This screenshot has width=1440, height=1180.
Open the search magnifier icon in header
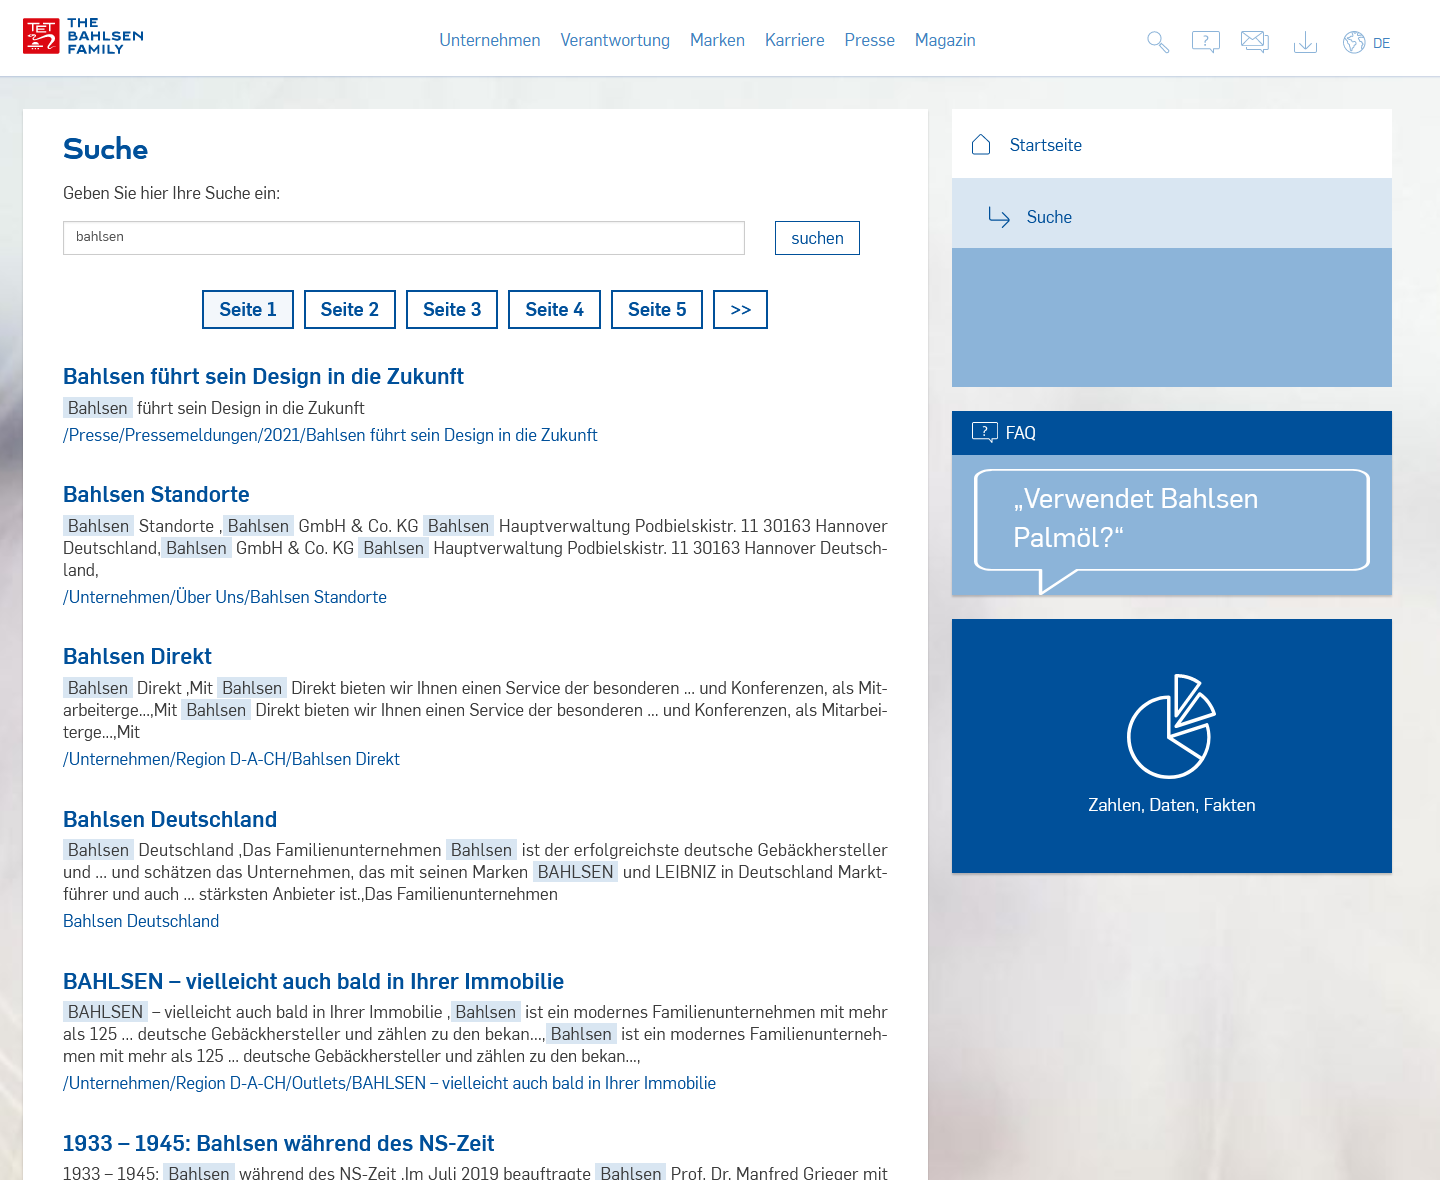(x=1158, y=42)
